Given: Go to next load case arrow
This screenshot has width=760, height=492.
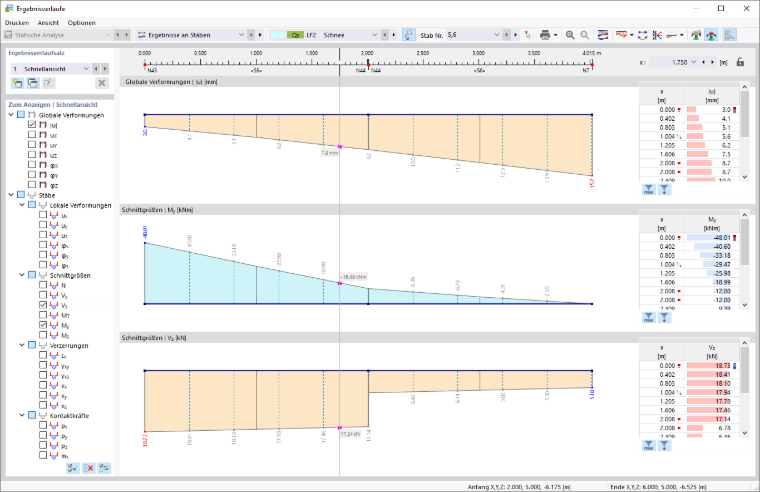Looking at the screenshot, I should coord(394,35).
